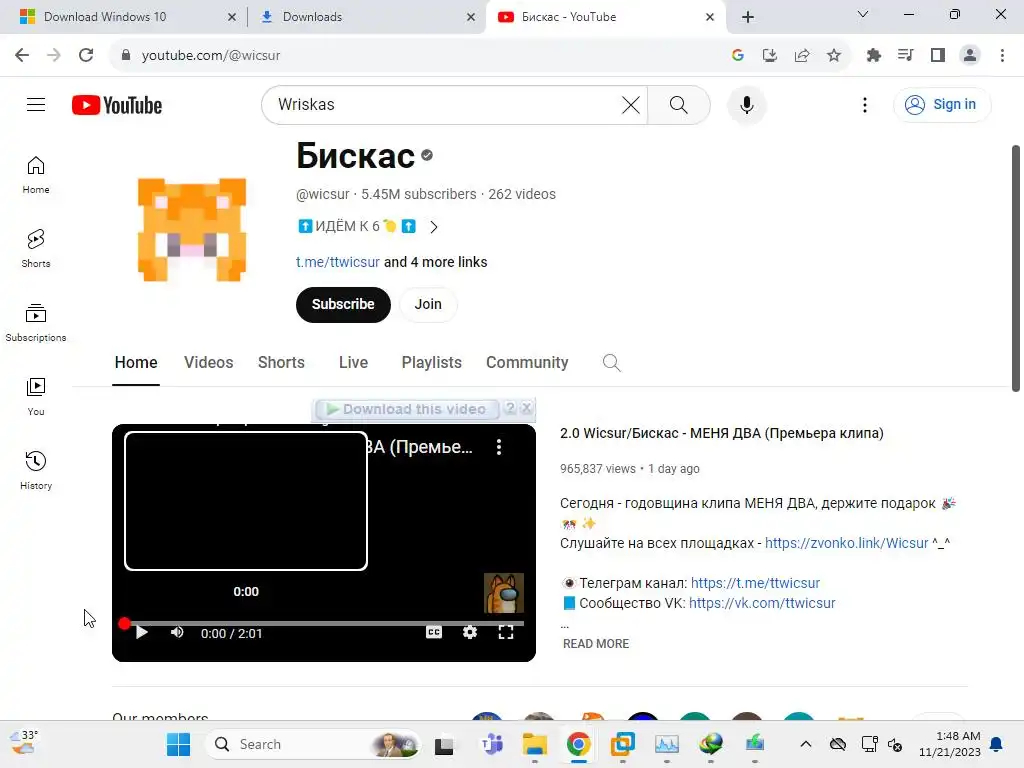Enter fullscreen on the video player
The height and width of the screenshot is (768, 1024).
pos(506,632)
